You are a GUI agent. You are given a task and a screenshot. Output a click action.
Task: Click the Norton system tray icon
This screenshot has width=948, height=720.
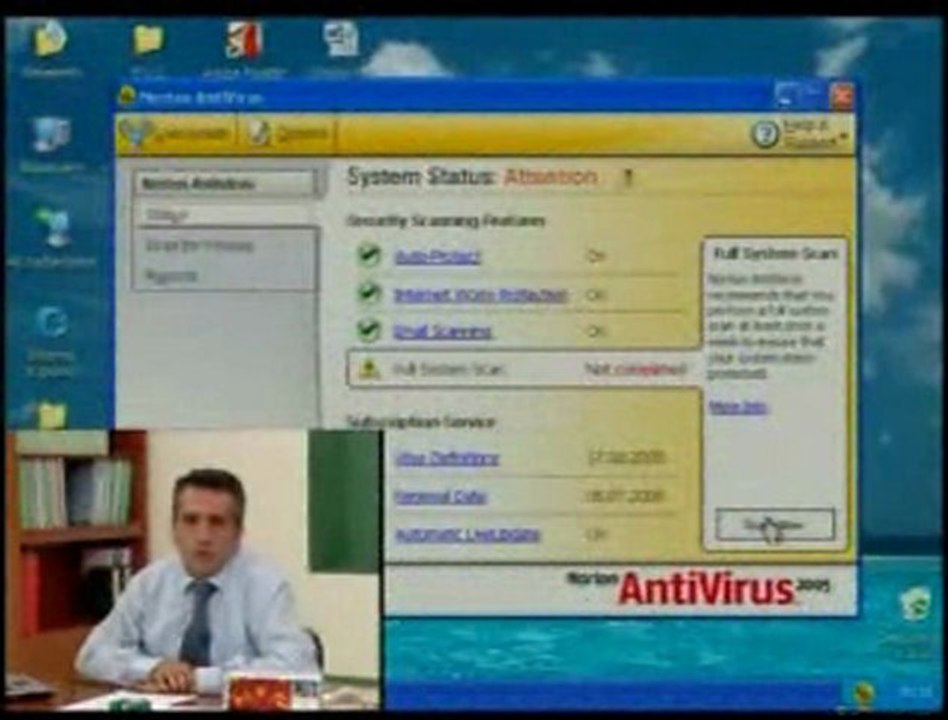(863, 692)
